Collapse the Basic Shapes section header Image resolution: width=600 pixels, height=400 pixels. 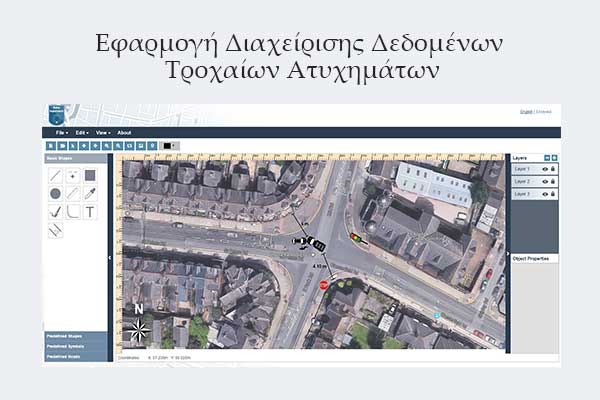point(76,158)
